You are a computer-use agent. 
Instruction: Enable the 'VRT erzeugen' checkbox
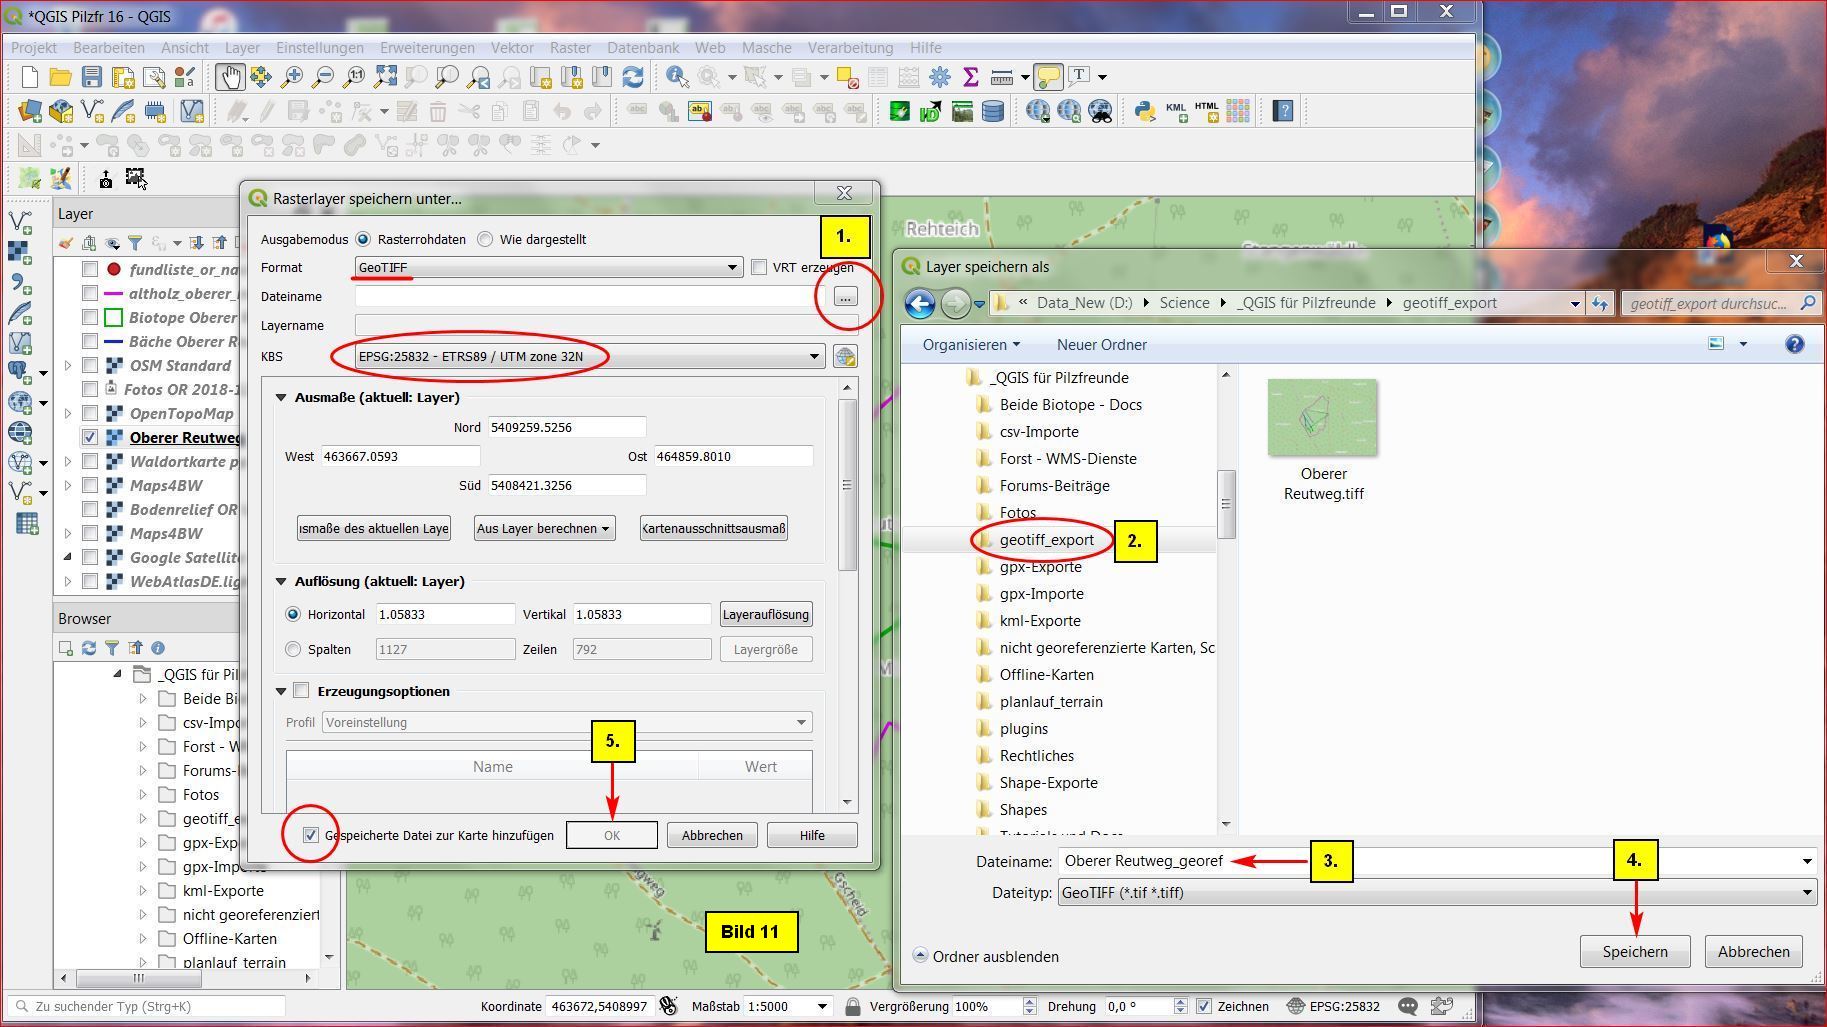point(759,267)
